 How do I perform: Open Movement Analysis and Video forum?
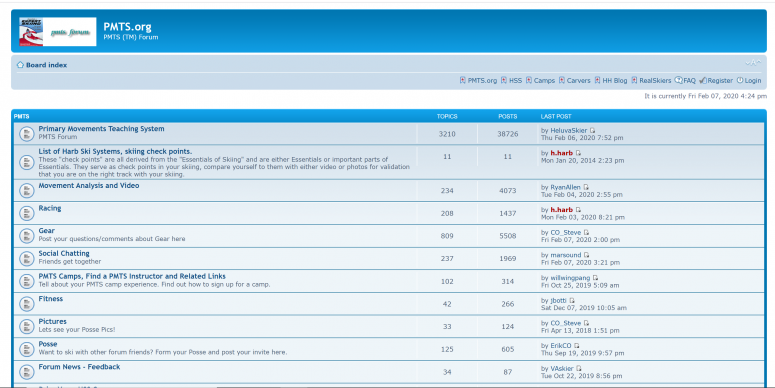coord(89,185)
